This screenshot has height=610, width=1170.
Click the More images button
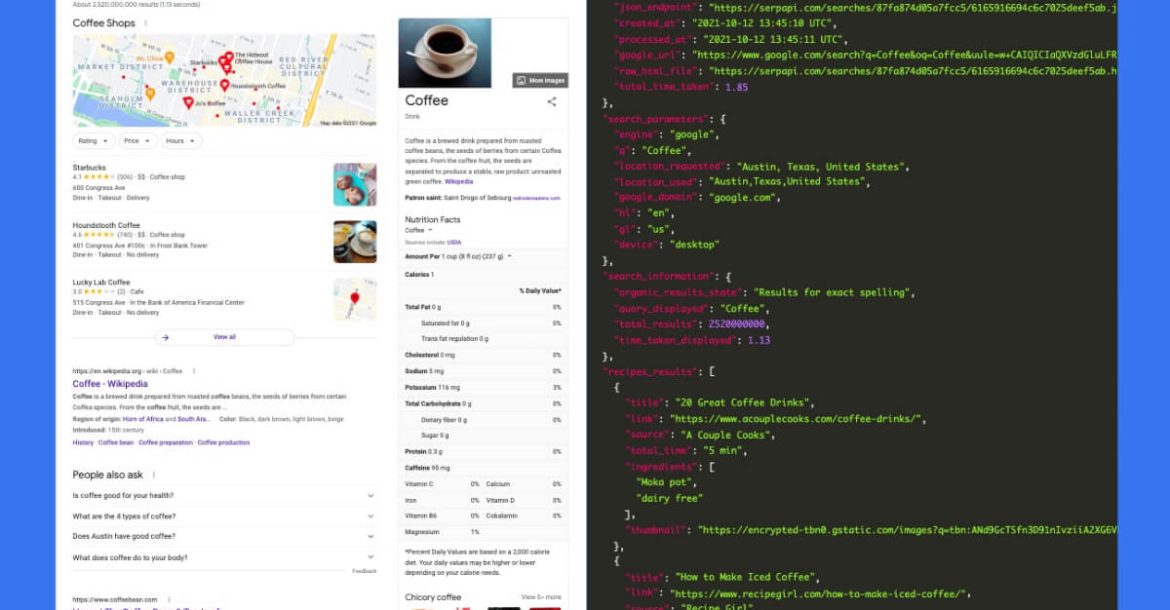tap(541, 80)
